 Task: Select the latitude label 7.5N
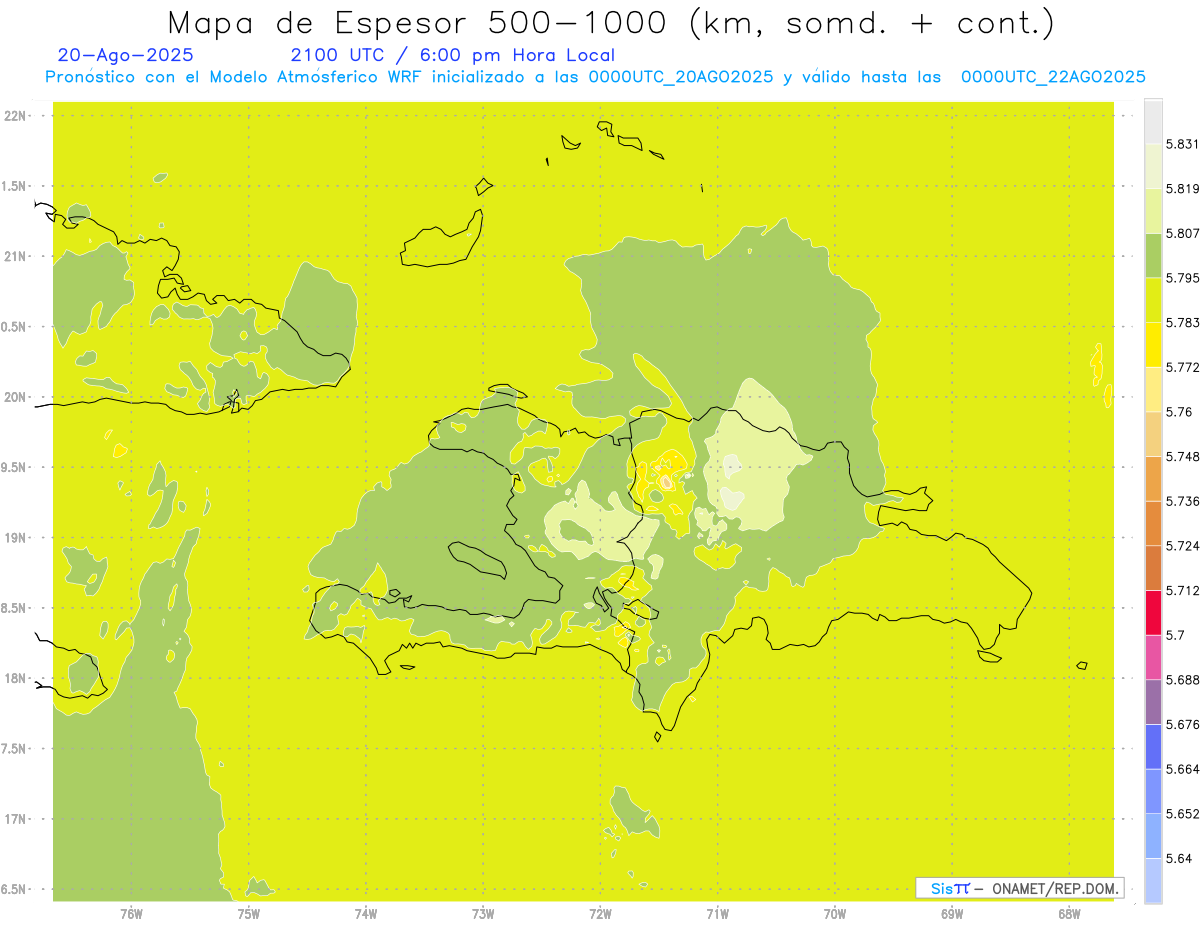(15, 749)
